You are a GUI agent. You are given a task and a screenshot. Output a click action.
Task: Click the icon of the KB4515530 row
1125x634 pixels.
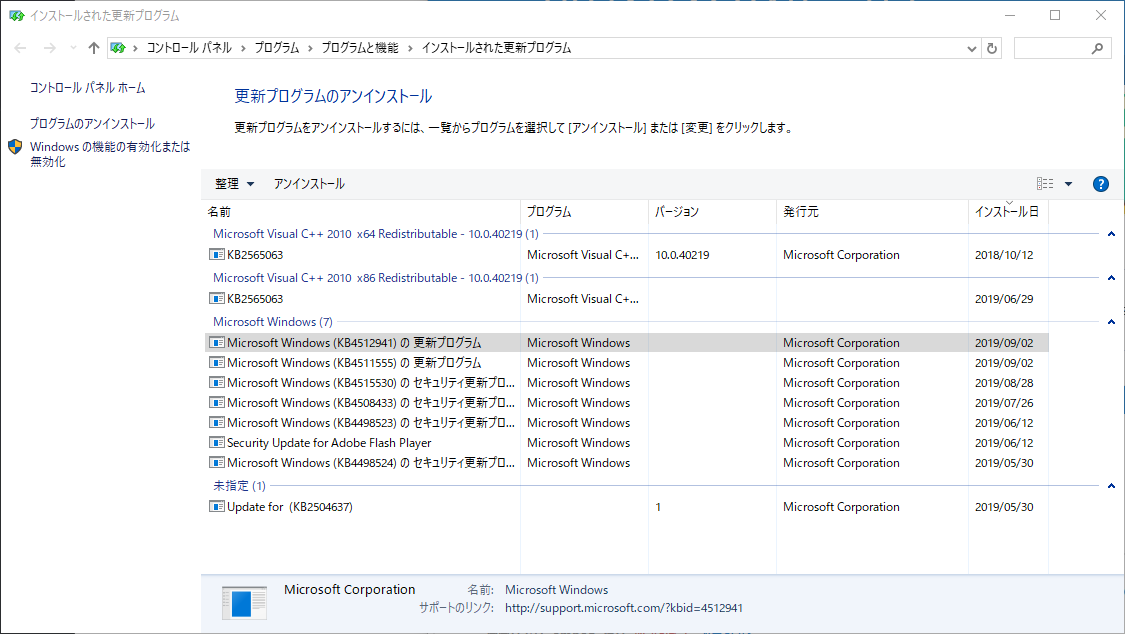(x=217, y=383)
